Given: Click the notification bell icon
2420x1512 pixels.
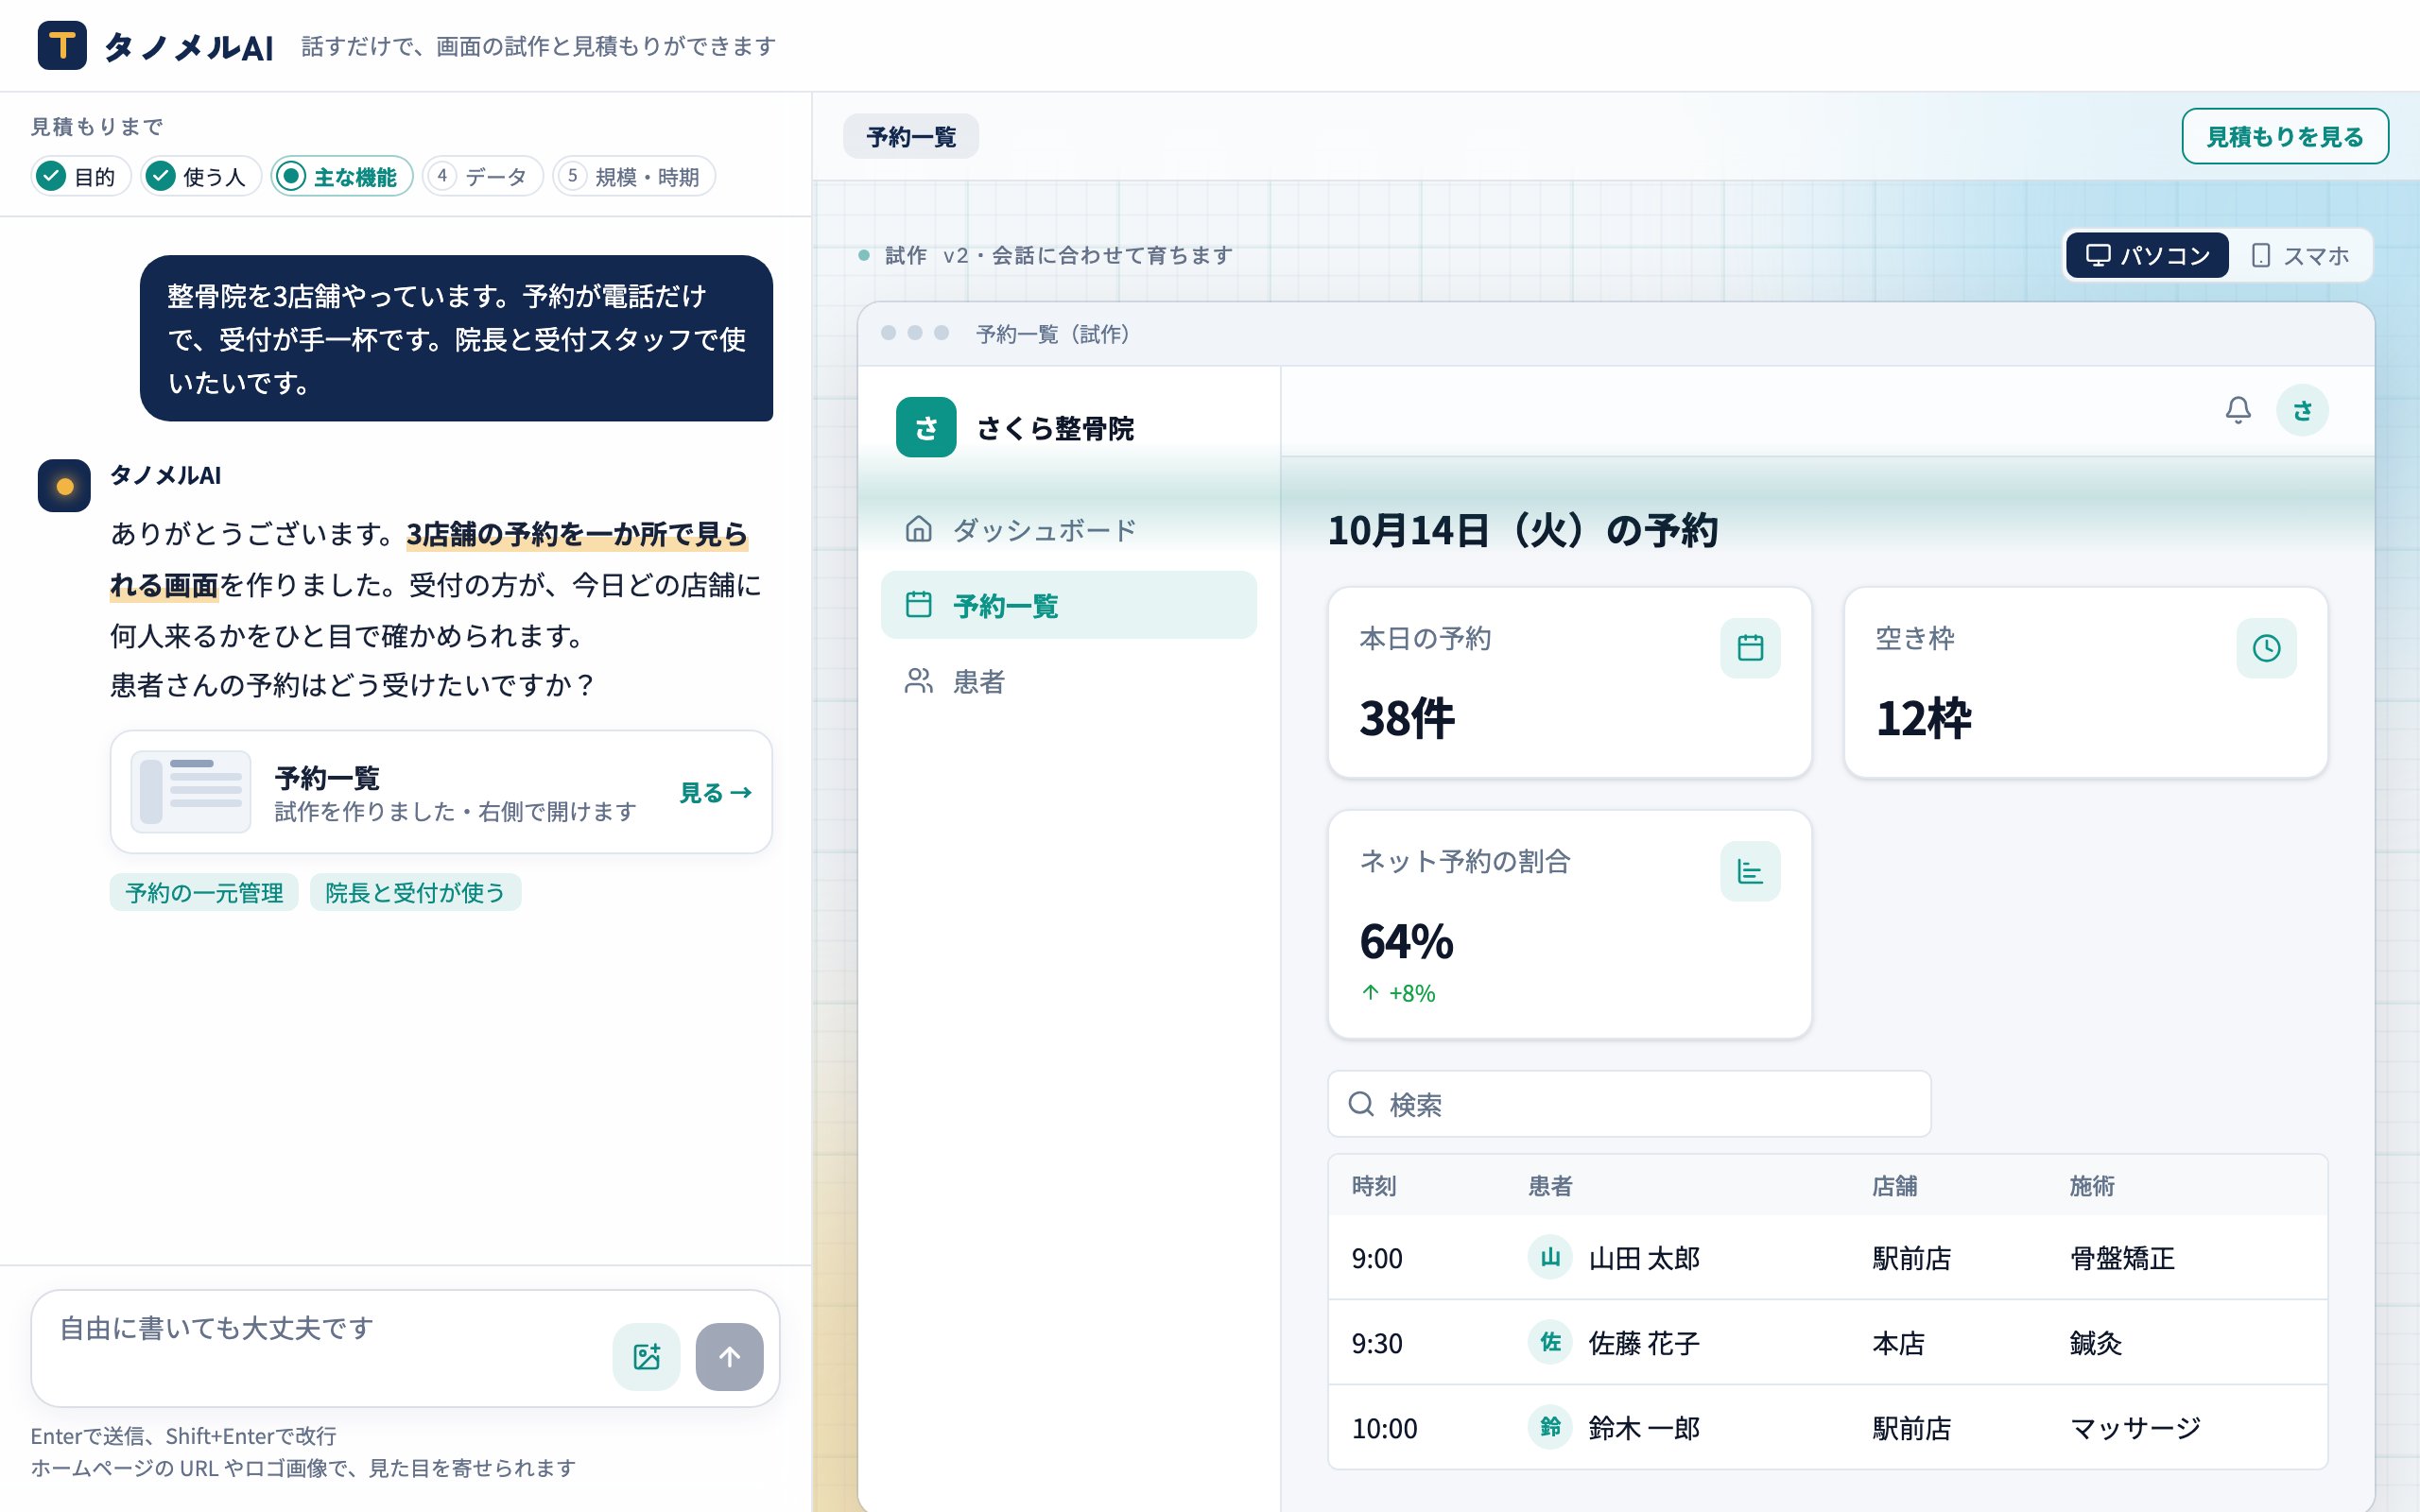Looking at the screenshot, I should pos(2238,410).
